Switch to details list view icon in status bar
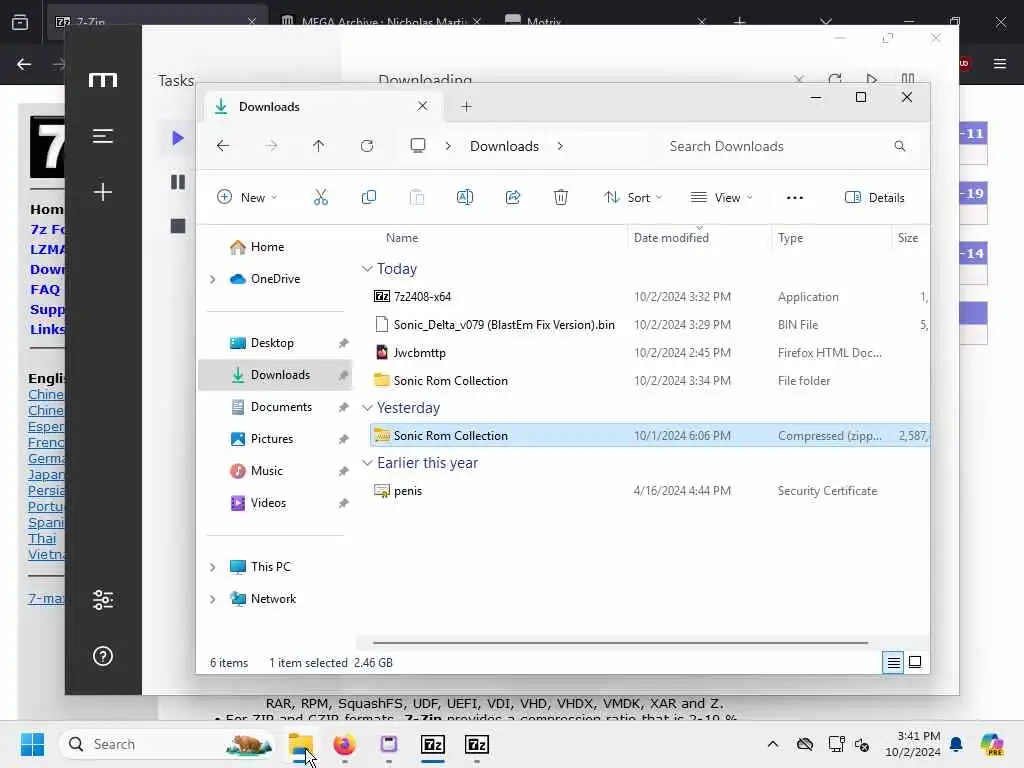 (893, 663)
